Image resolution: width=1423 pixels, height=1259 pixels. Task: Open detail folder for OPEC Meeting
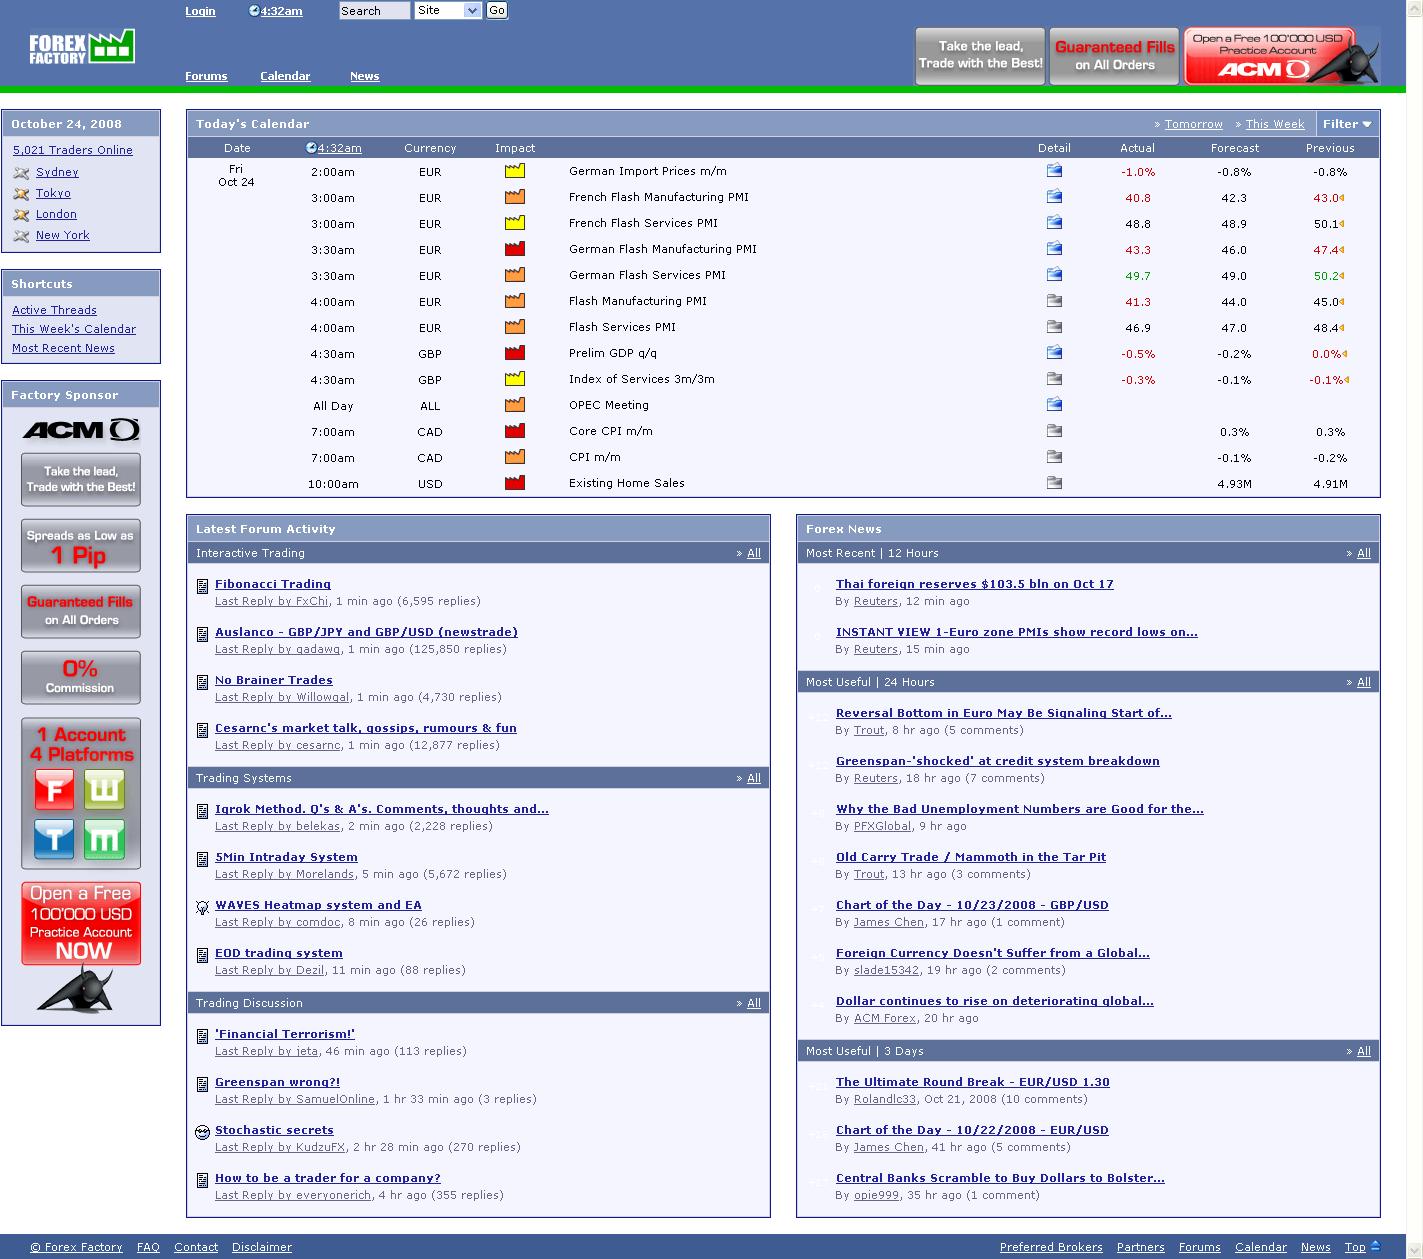[1054, 405]
